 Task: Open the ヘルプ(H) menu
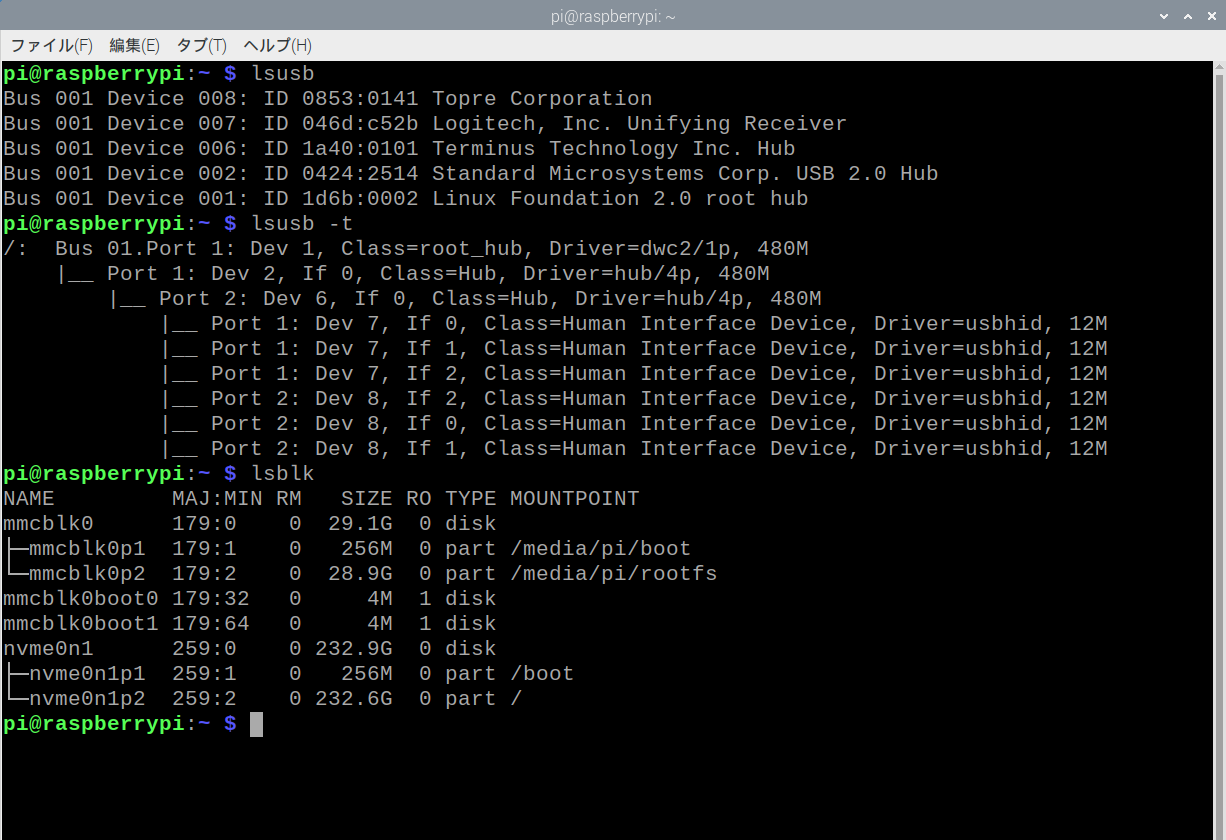[x=276, y=45]
